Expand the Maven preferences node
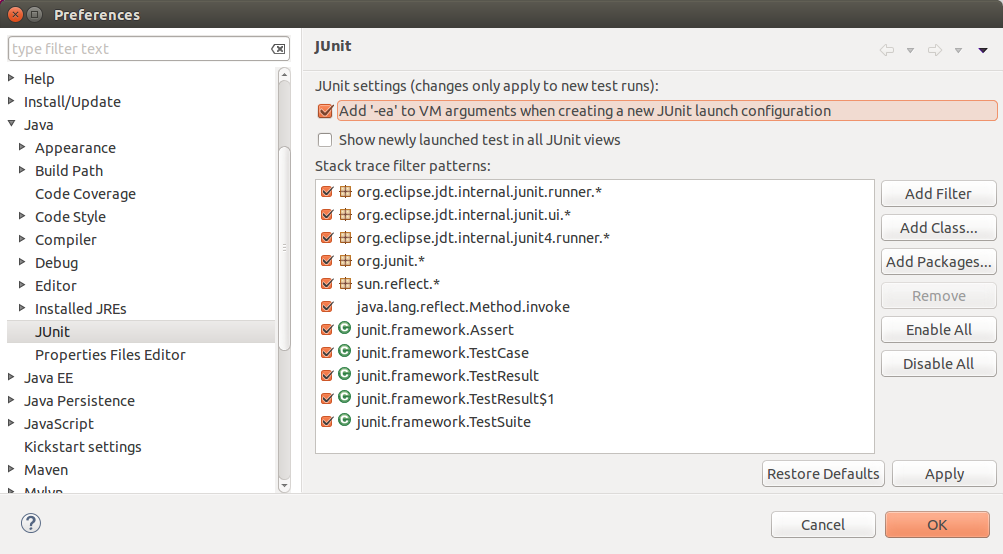 point(12,469)
